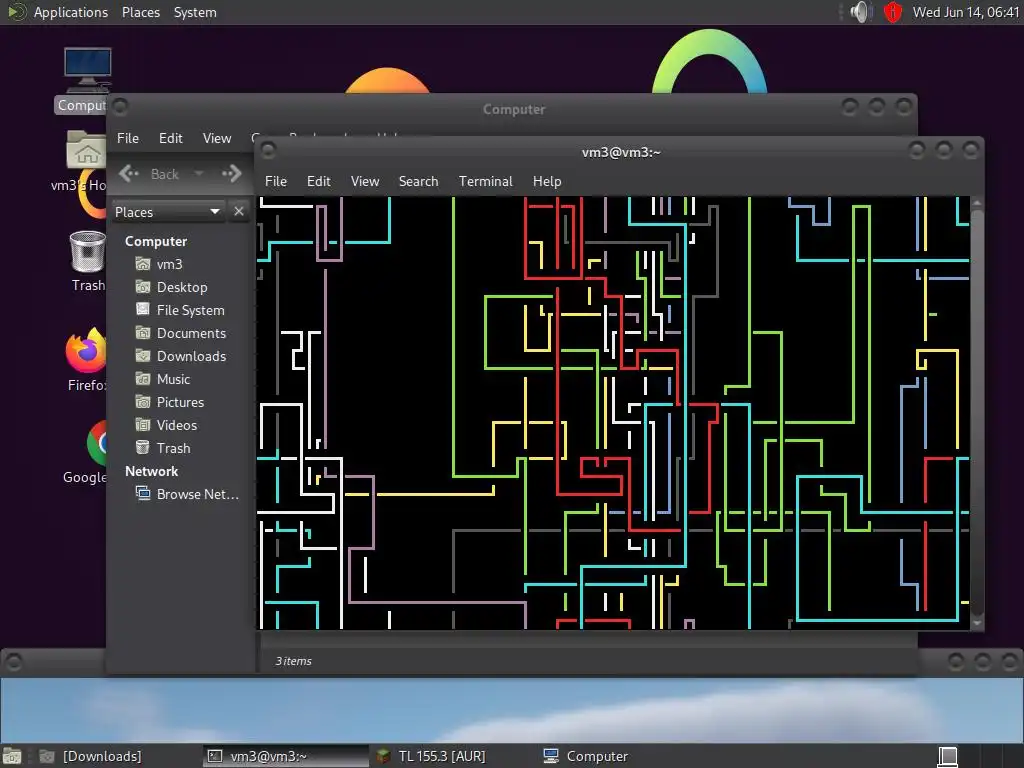Click the Forward arrow in file manager
1024x768 pixels.
coord(232,174)
